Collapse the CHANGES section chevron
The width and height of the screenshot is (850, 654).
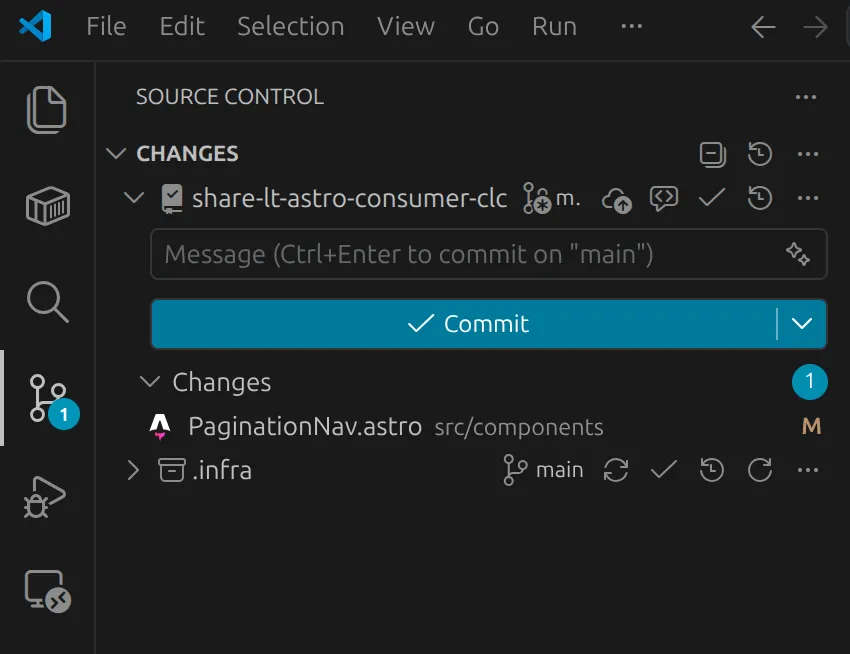click(116, 153)
